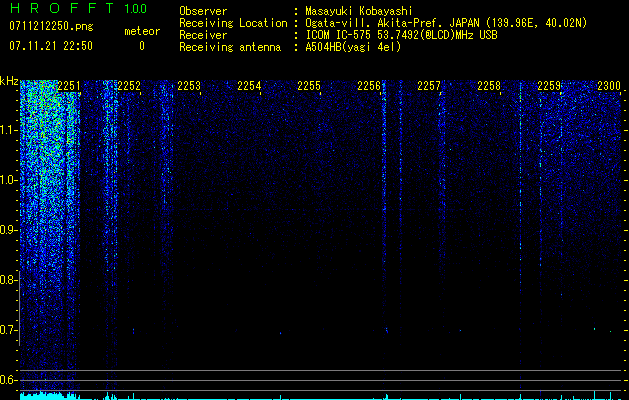Click the kHz axis unit label
629x400 pixels.
click(9, 81)
